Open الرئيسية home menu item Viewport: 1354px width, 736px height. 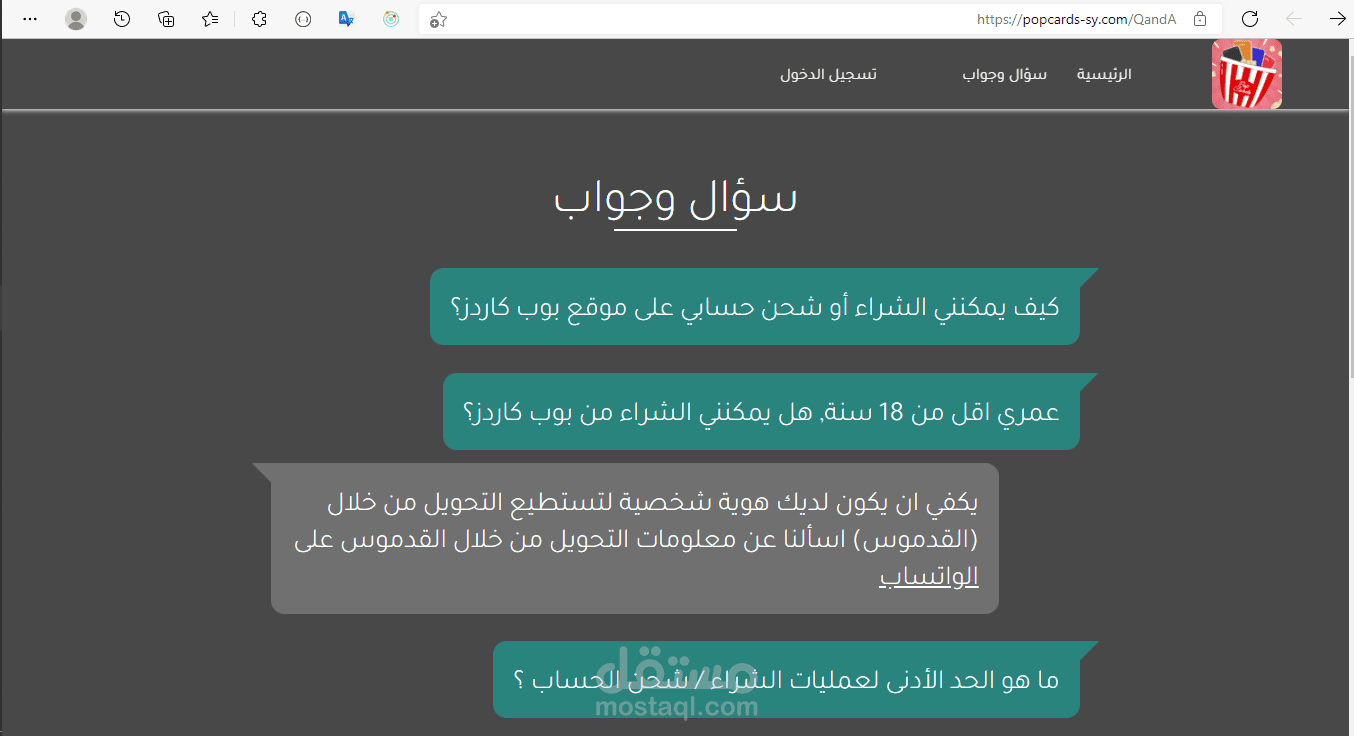[x=1104, y=75]
